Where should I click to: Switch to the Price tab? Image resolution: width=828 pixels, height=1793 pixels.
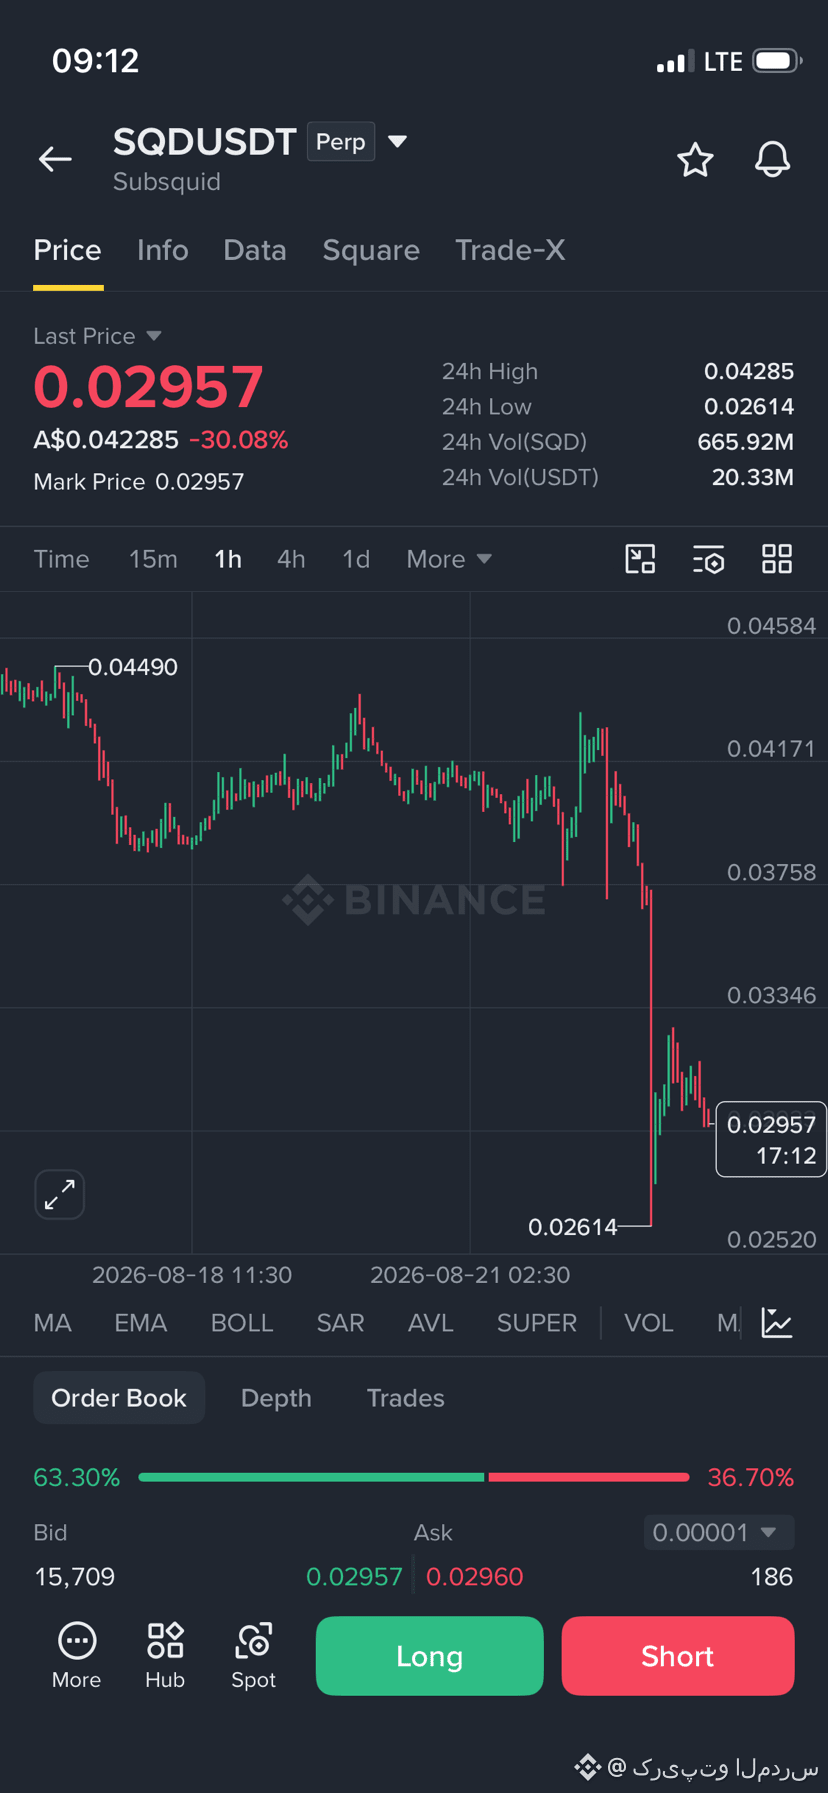click(x=67, y=250)
